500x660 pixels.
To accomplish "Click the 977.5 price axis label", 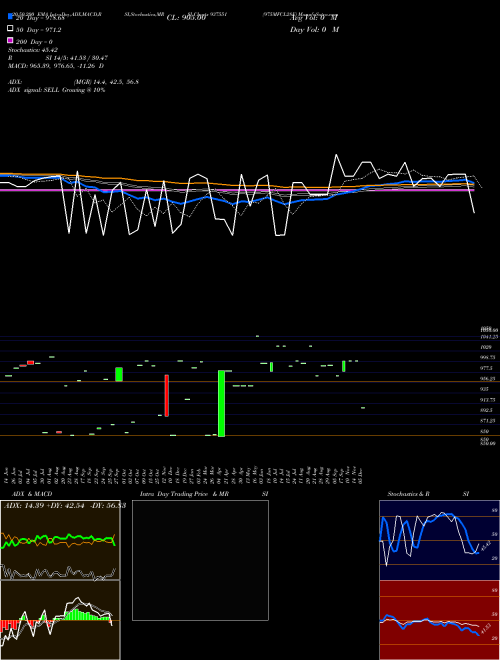I will tap(487, 368).
